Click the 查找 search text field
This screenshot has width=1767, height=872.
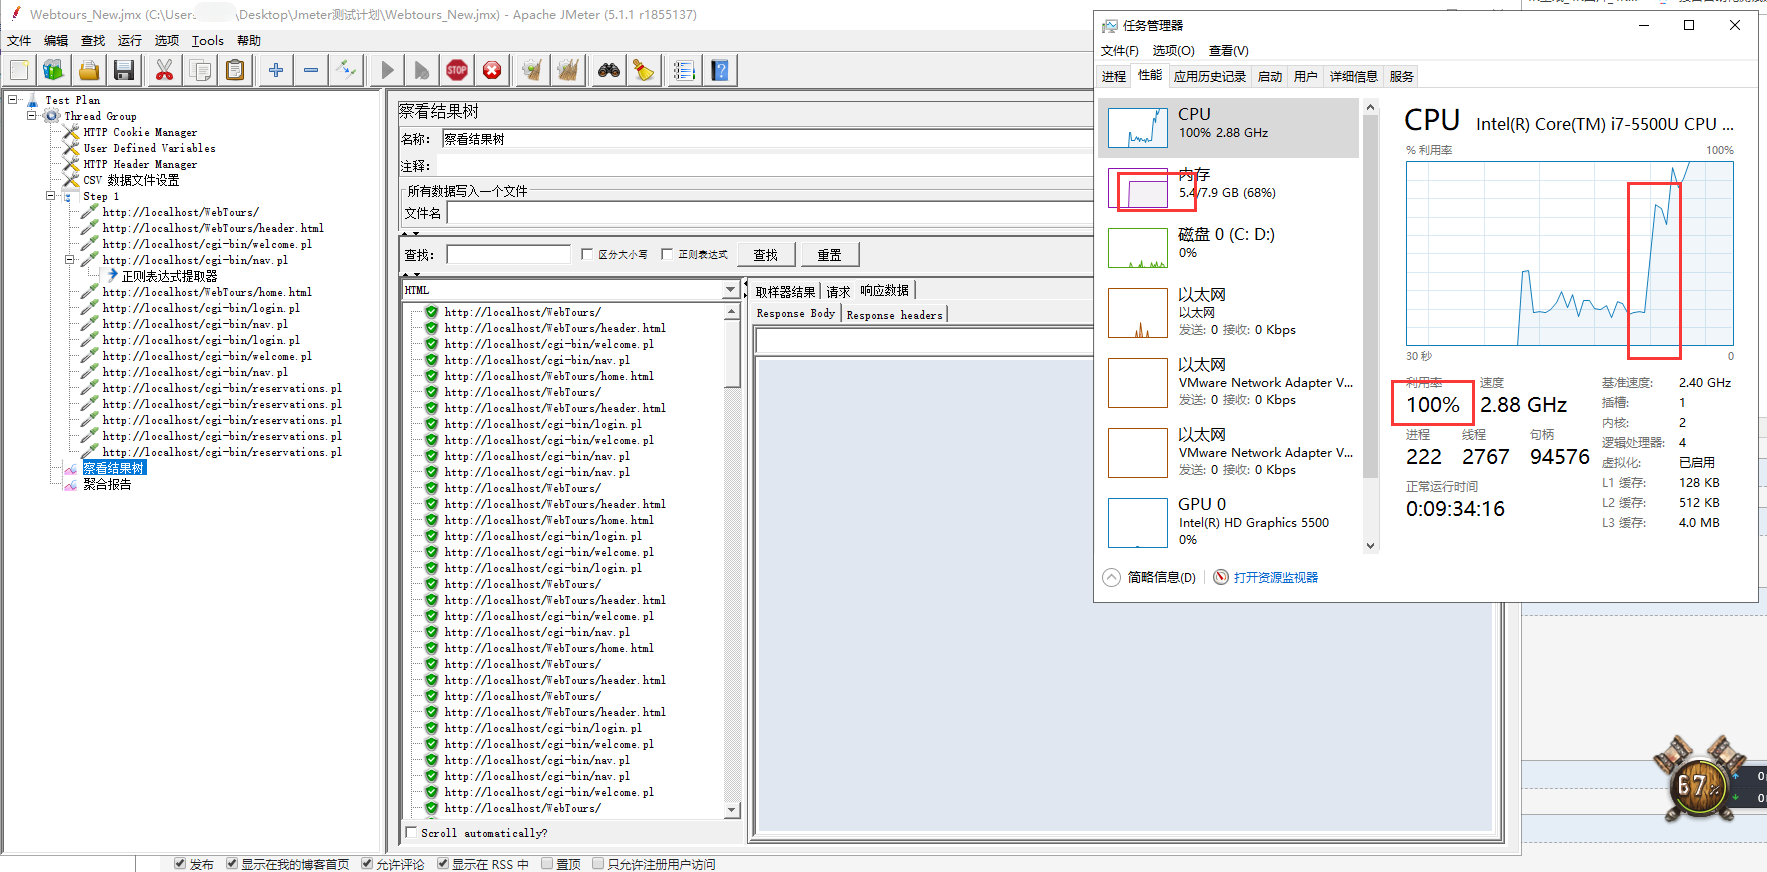[x=508, y=254]
